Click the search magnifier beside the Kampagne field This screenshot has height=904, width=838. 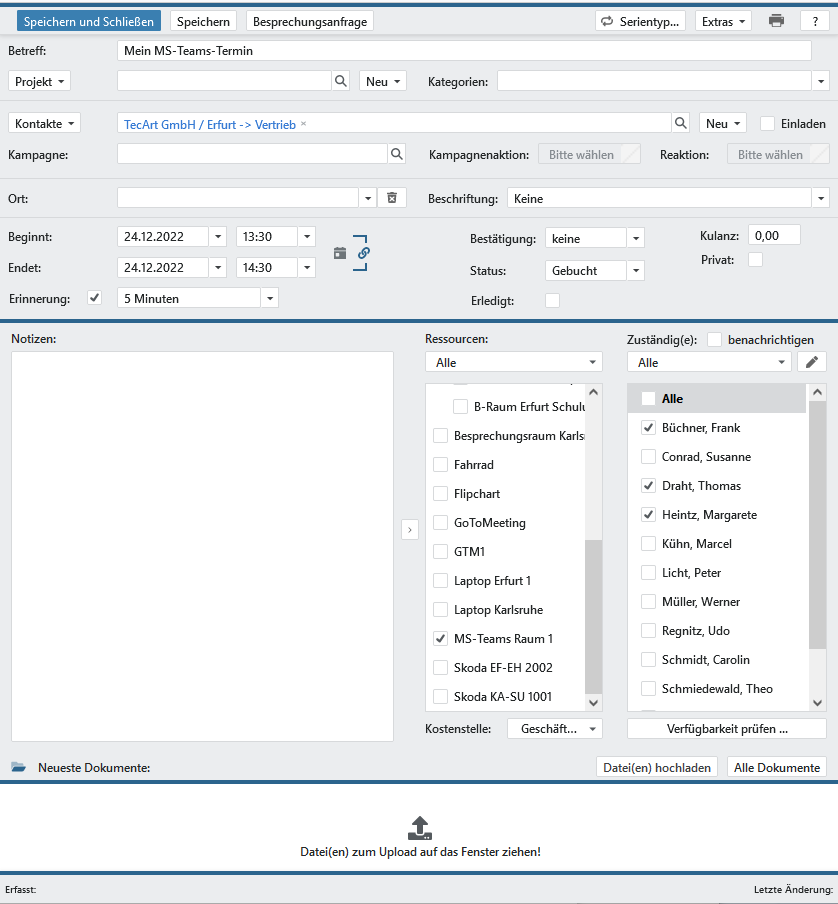[x=397, y=154]
